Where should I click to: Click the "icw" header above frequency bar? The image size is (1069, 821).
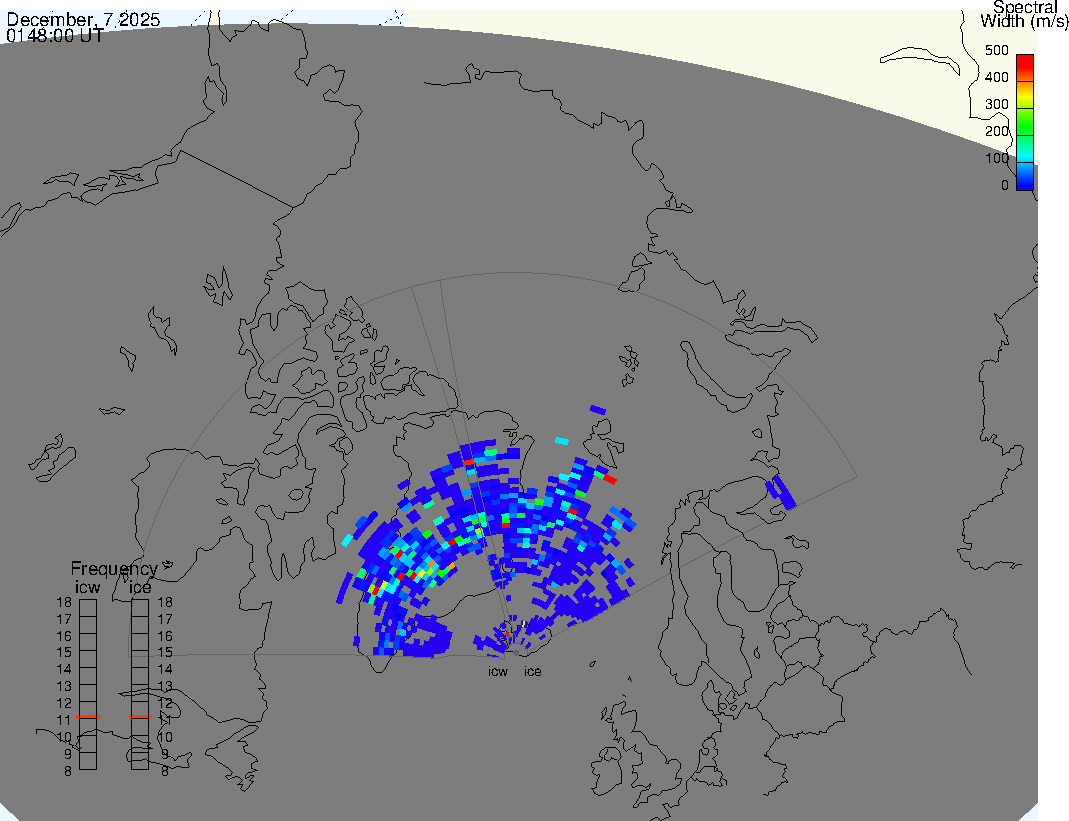[87, 587]
